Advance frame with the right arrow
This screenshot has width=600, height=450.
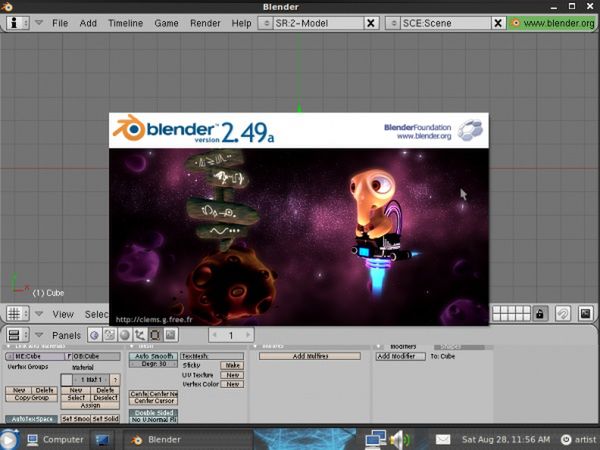248,335
